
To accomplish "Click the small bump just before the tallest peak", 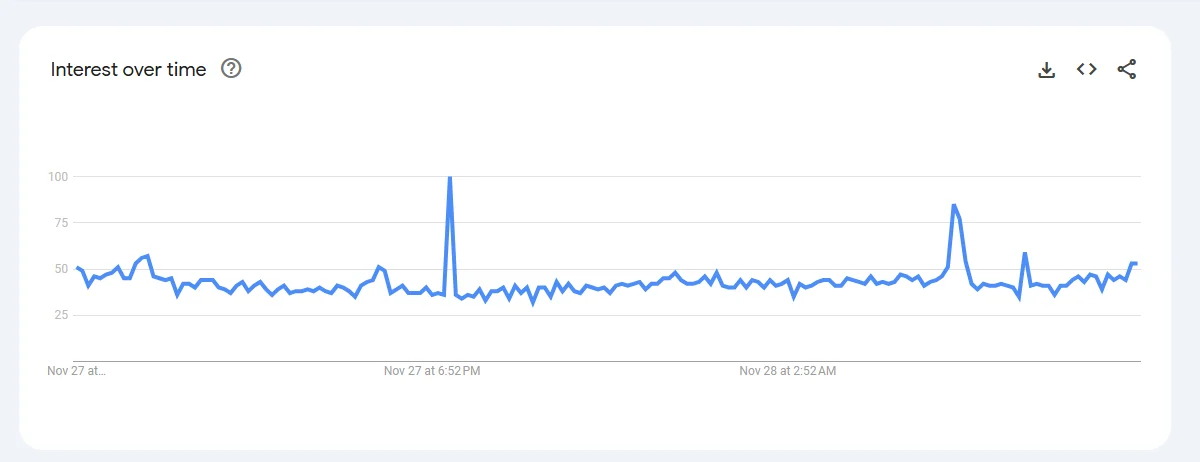I will pyautogui.click(x=379, y=267).
